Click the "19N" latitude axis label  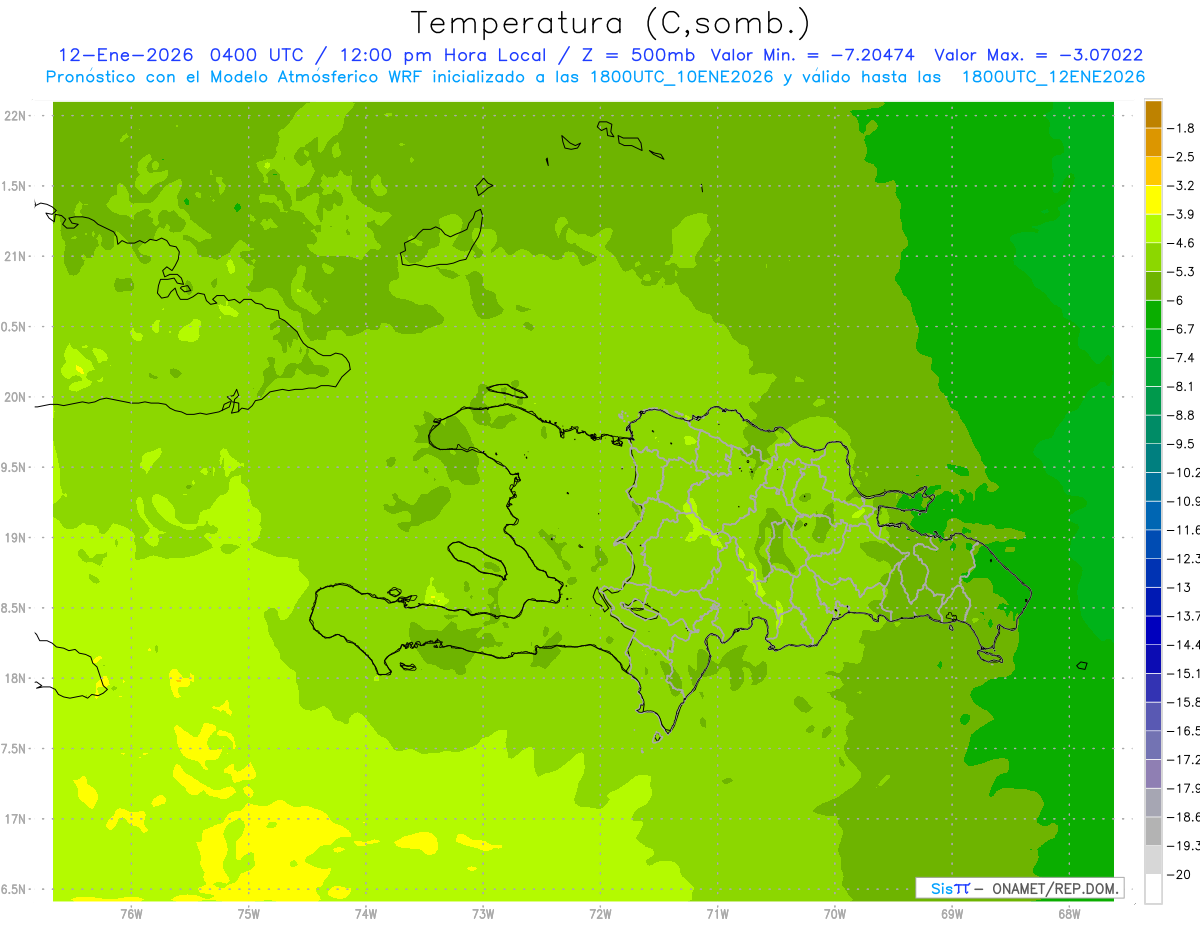pos(16,537)
